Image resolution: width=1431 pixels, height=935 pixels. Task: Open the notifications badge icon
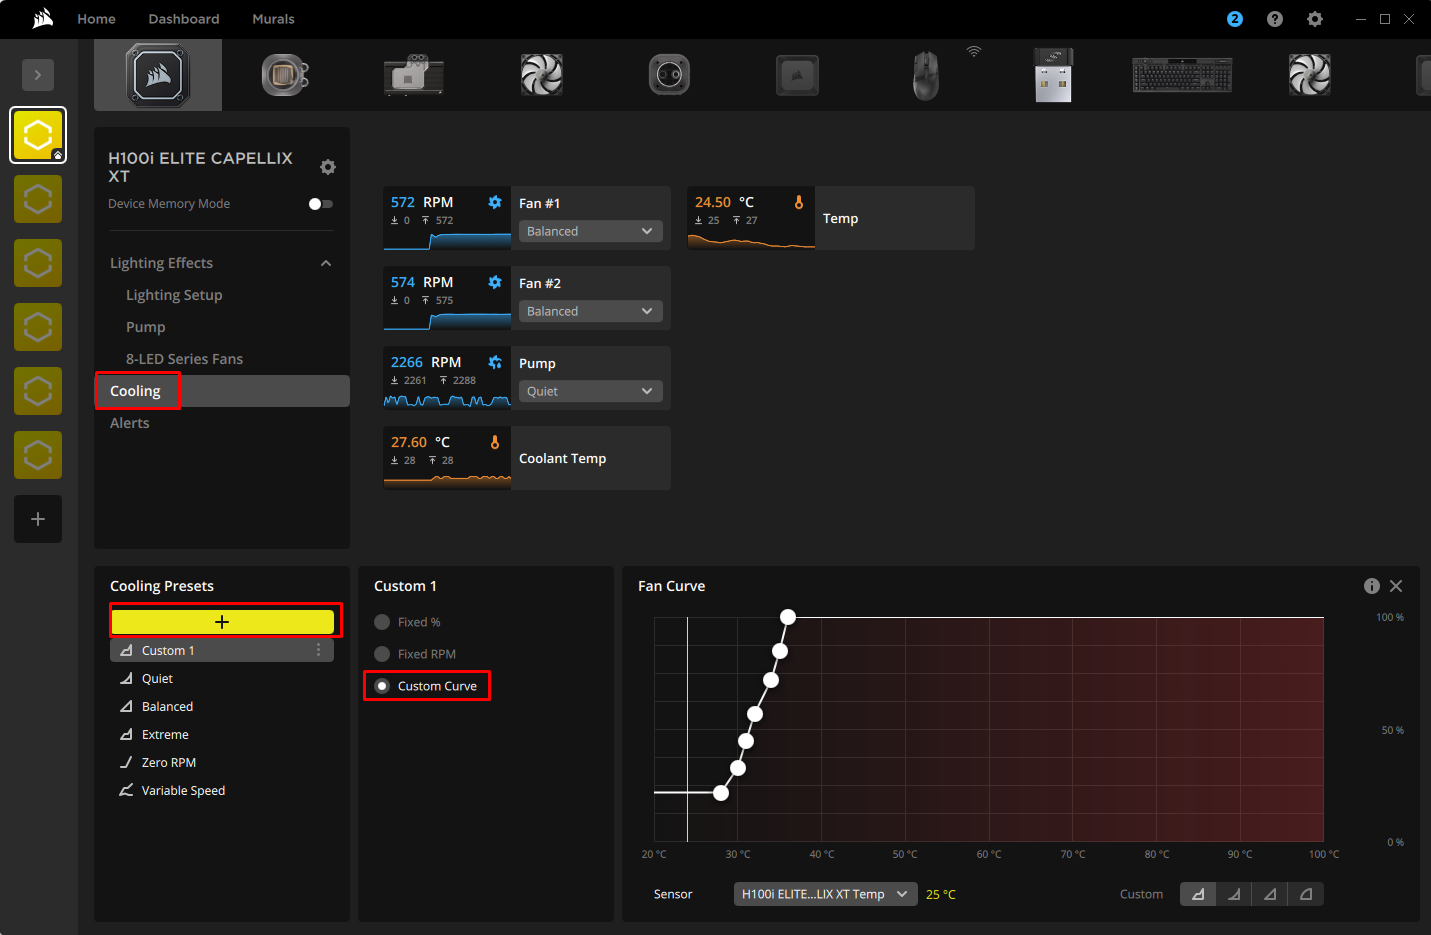[1235, 19]
